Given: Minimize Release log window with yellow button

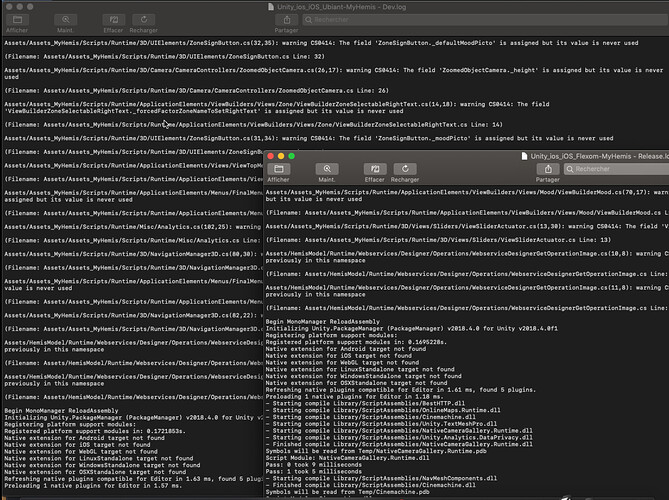Looking at the screenshot, I should tap(281, 156).
